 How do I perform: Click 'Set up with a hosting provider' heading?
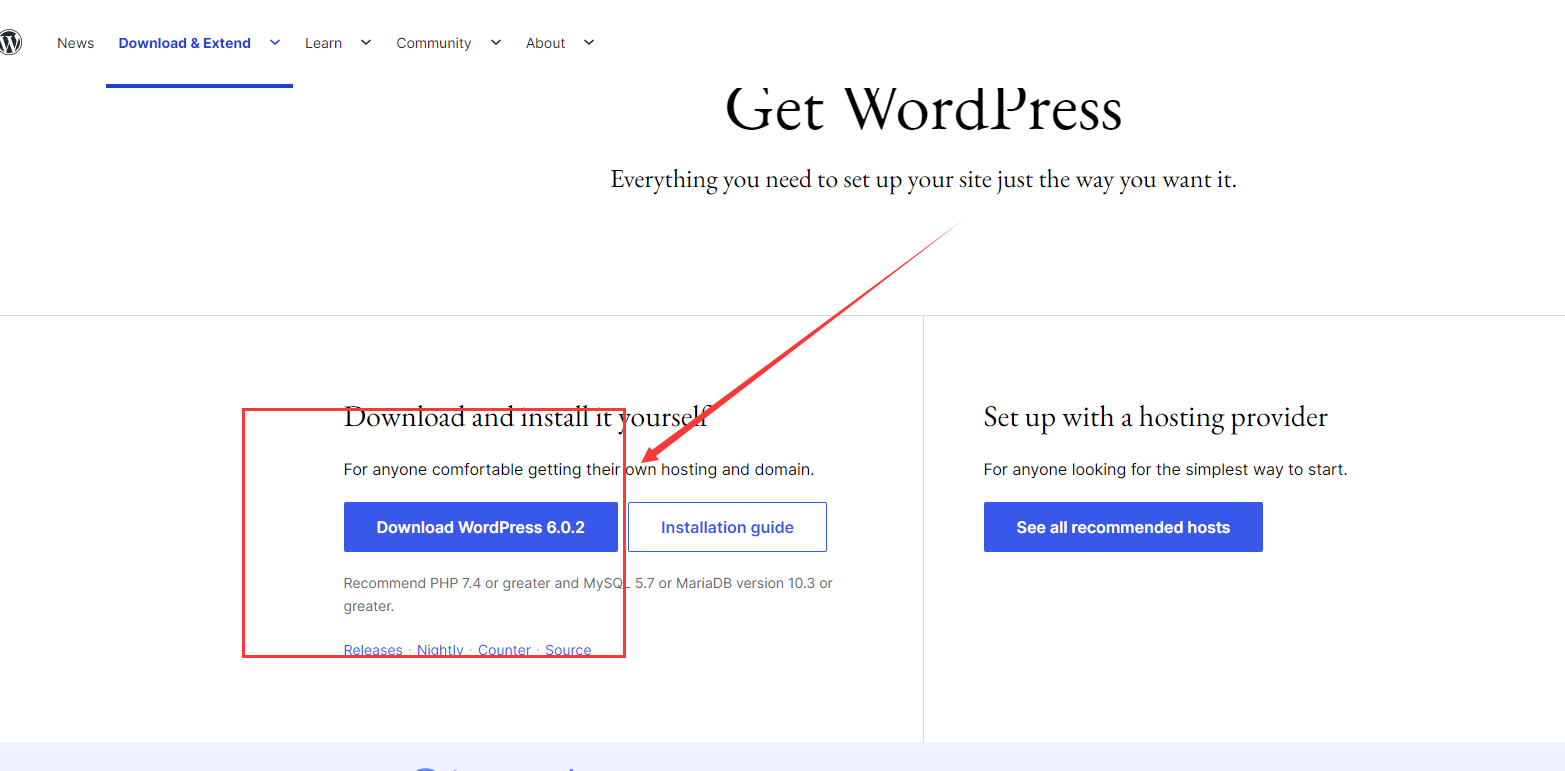click(1156, 417)
